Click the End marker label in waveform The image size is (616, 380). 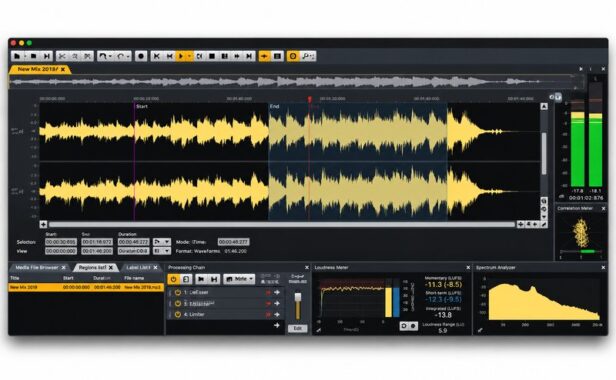click(274, 106)
